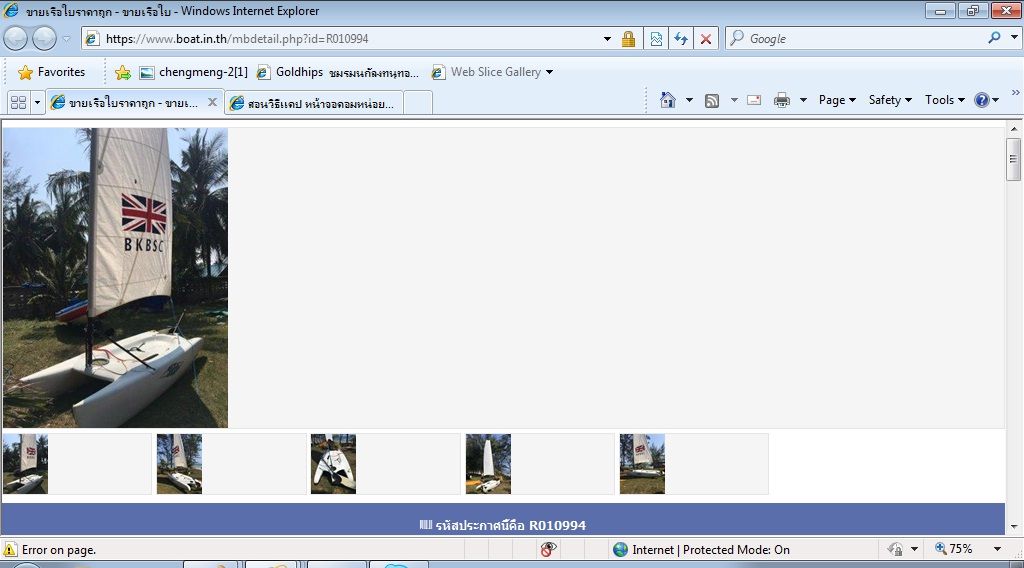Click the Home icon in command bar
The height and width of the screenshot is (568, 1024).
668,100
